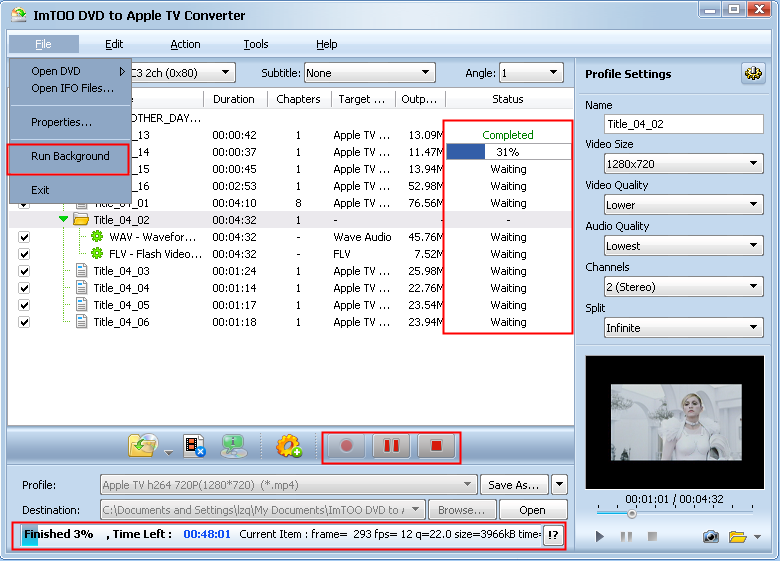
Task: Choose Open DVD from File menu
Action: point(70,71)
